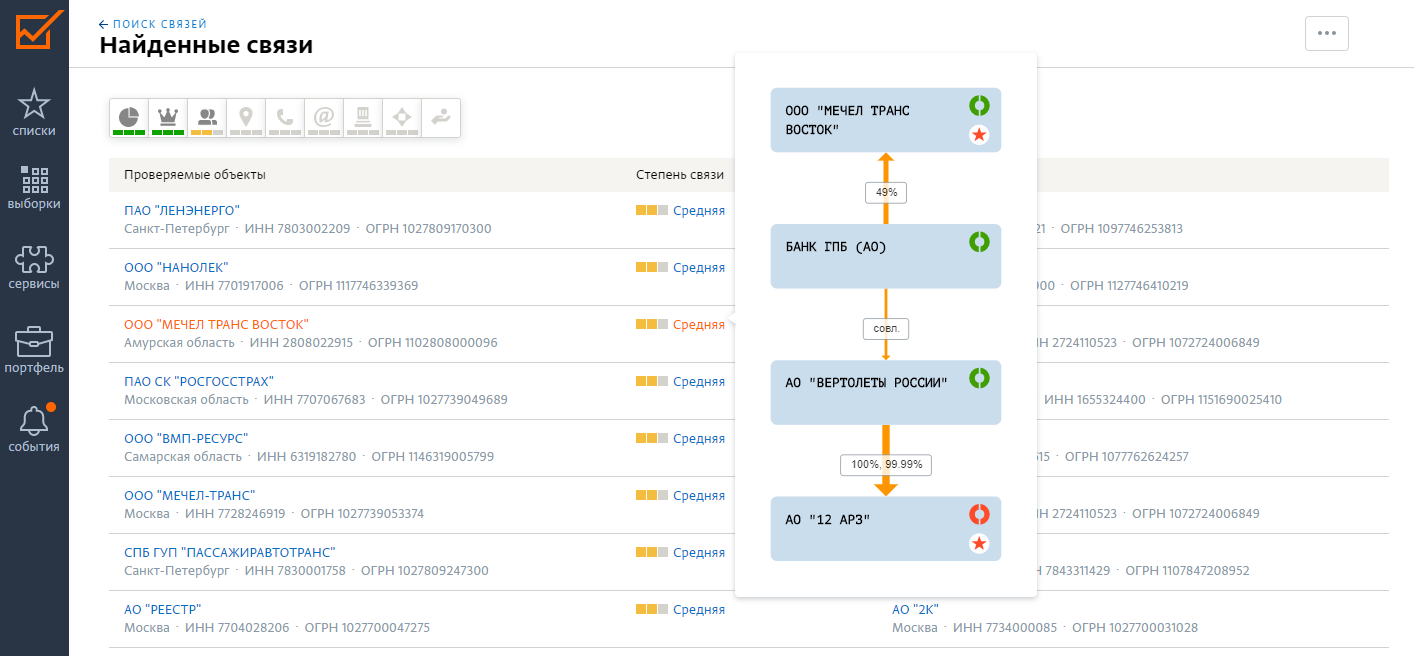Click connection strength bars in АО РЕЕСТР row
This screenshot has width=1414, height=656.
click(x=651, y=609)
